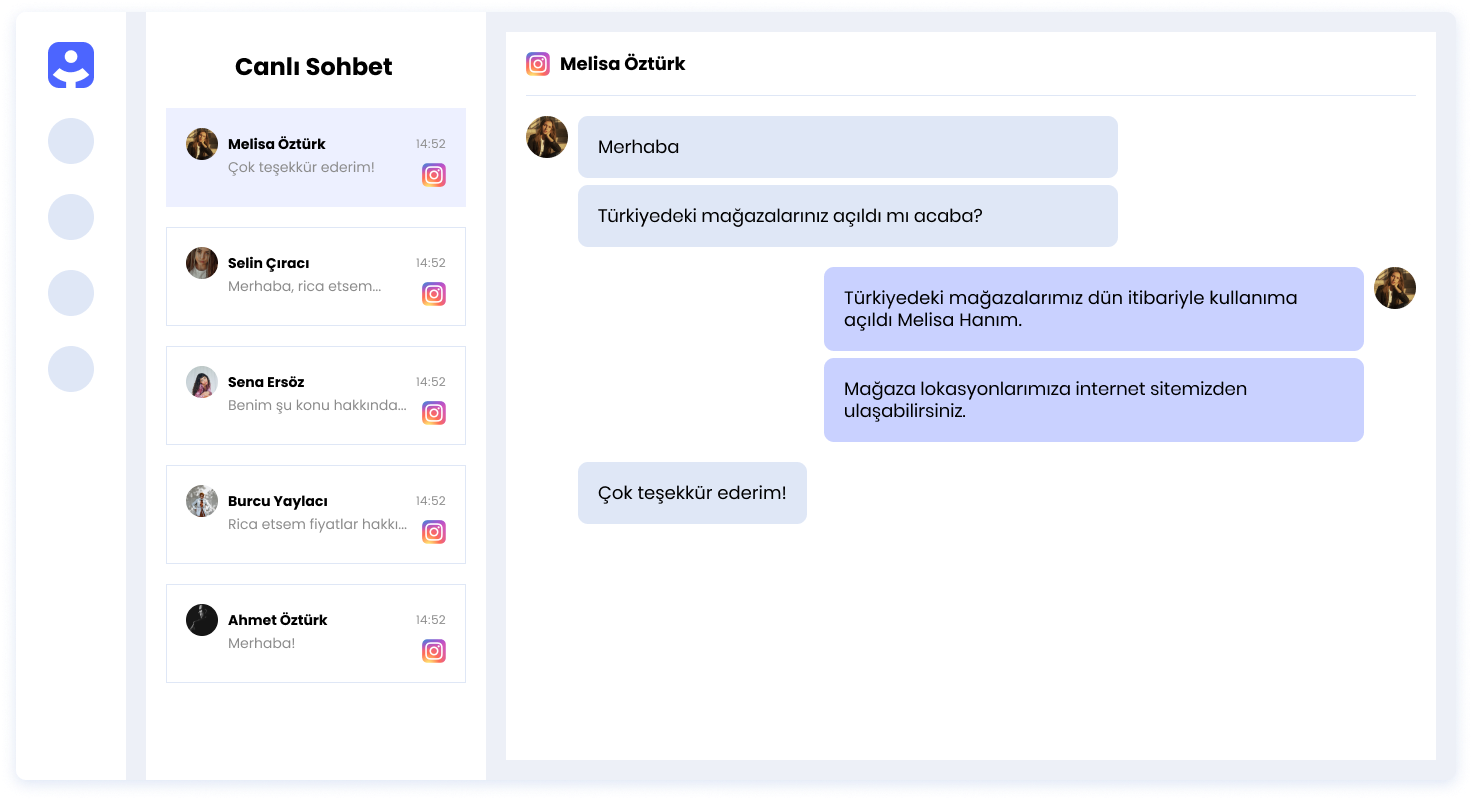Click the chat app logo in the sidebar
Image resolution: width=1472 pixels, height=800 pixels.
click(70, 63)
